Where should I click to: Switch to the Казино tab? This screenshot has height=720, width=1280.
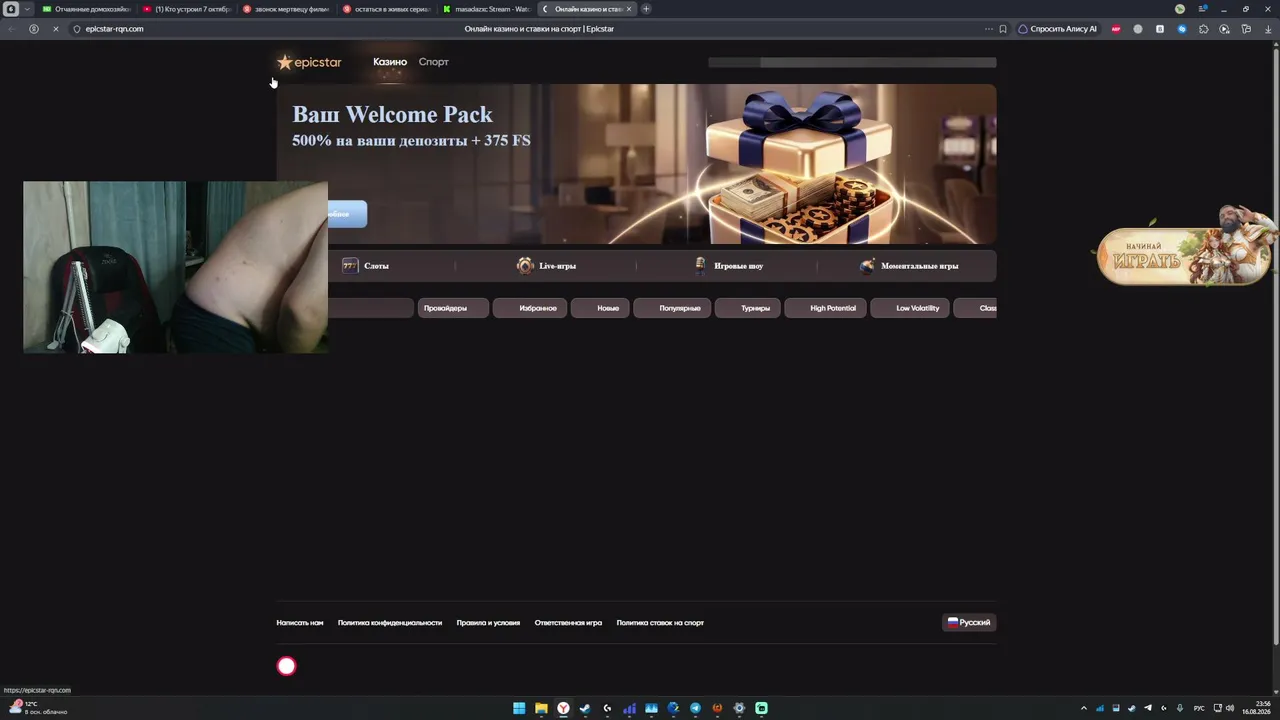point(390,62)
